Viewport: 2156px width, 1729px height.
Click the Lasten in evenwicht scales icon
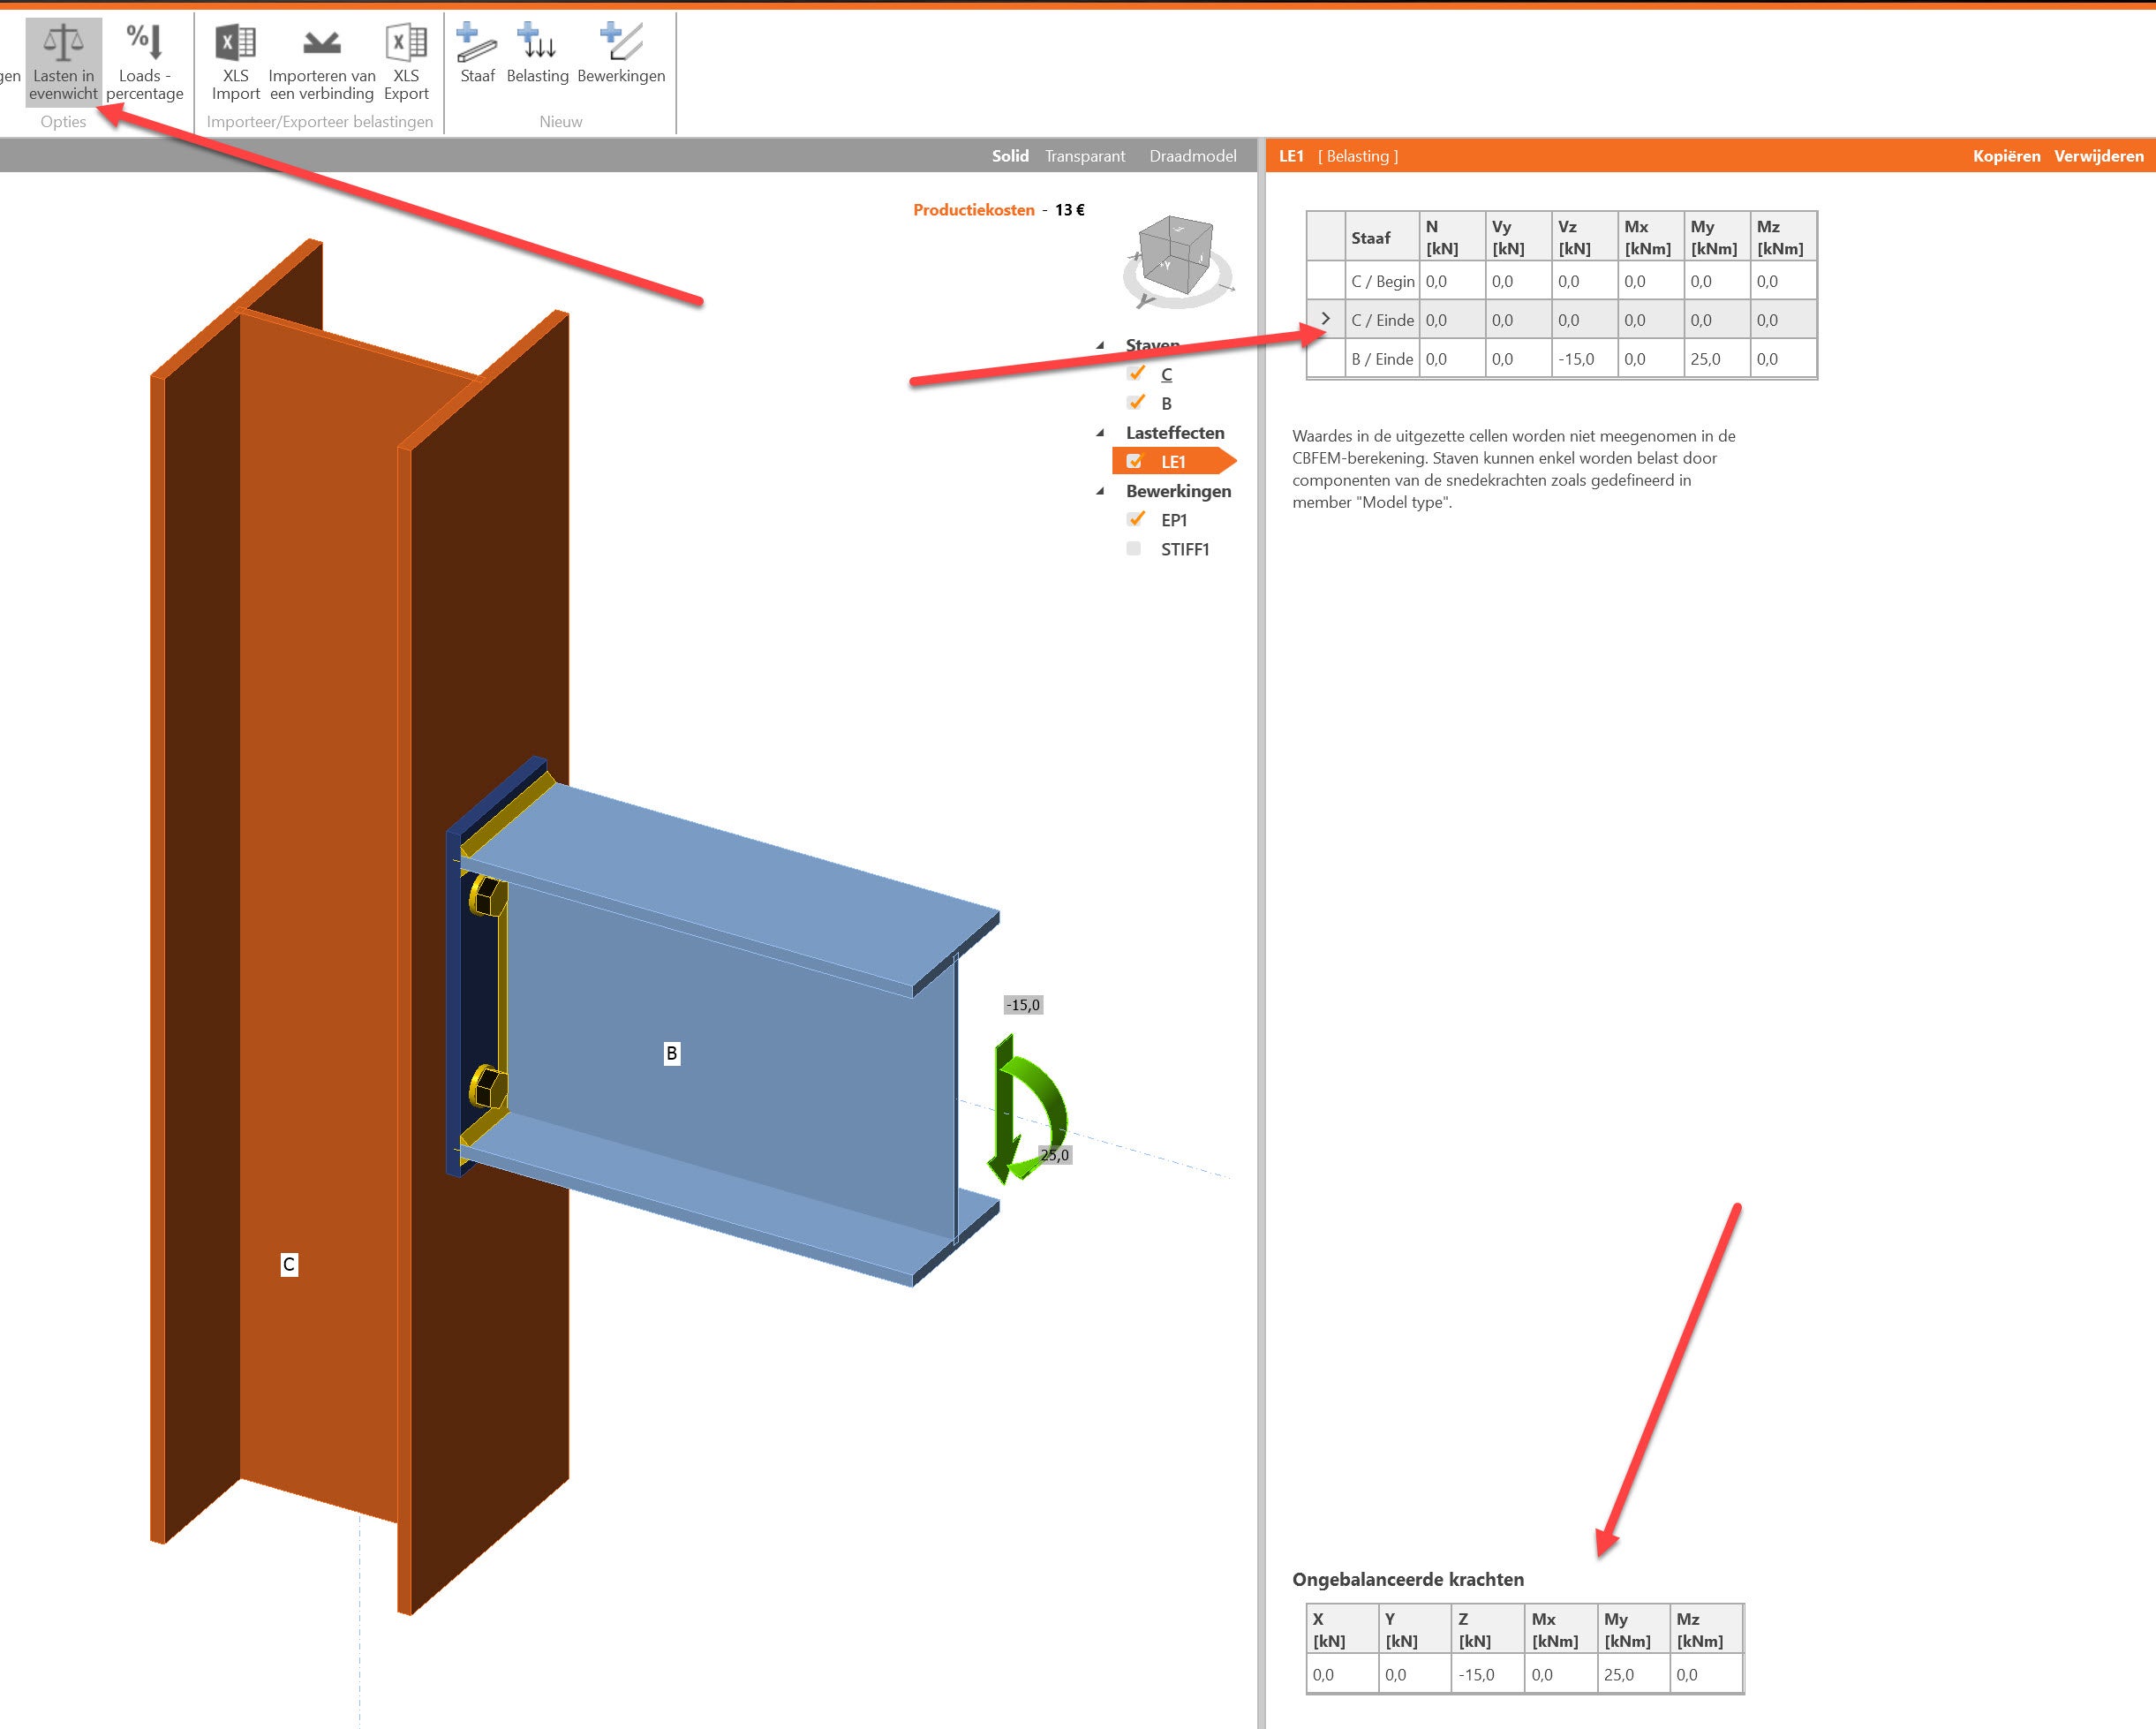tap(63, 43)
